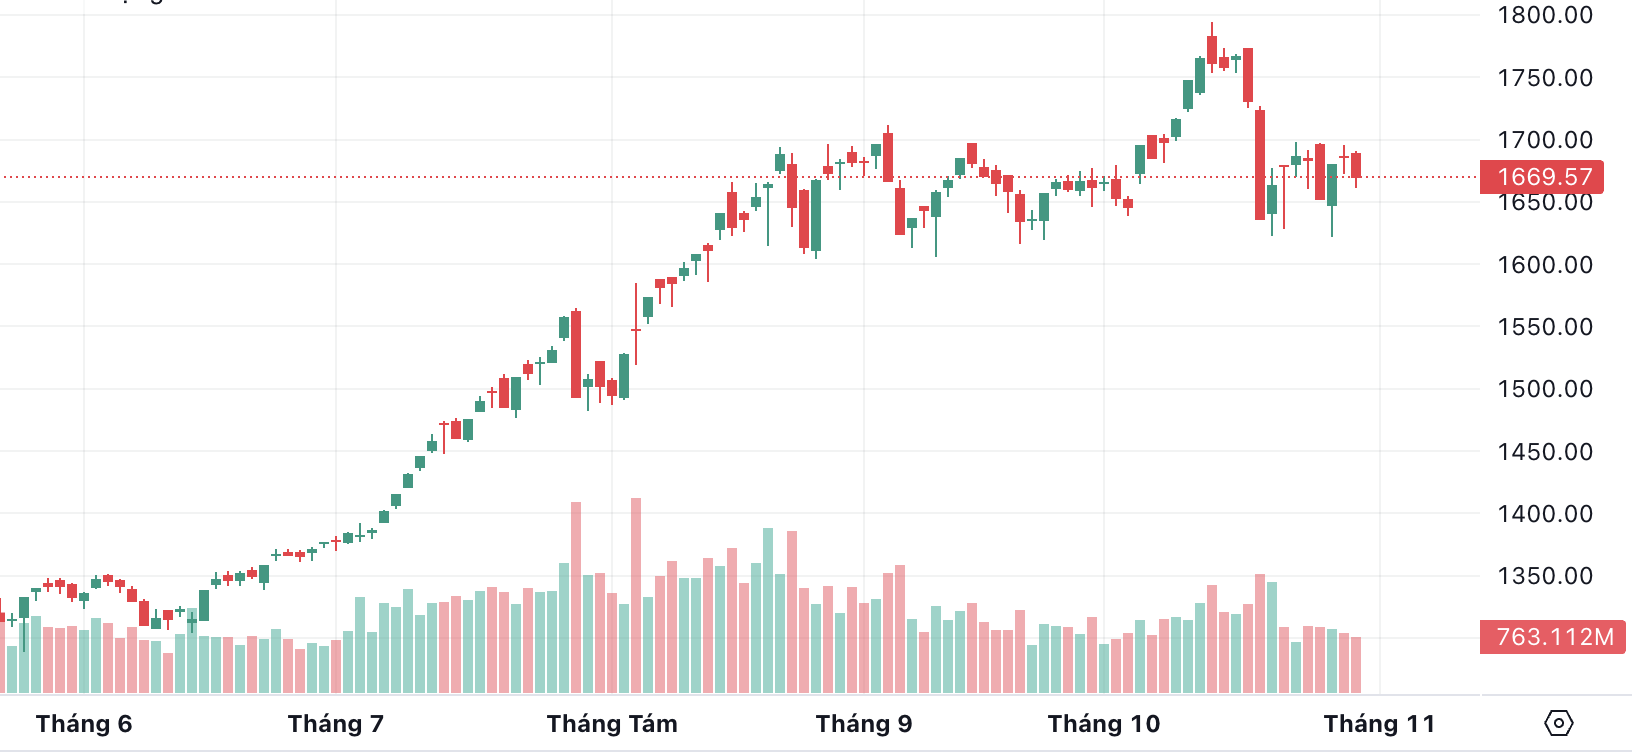The image size is (1632, 756).
Task: Click the 1350.00 price scale value
Action: tap(1544, 576)
